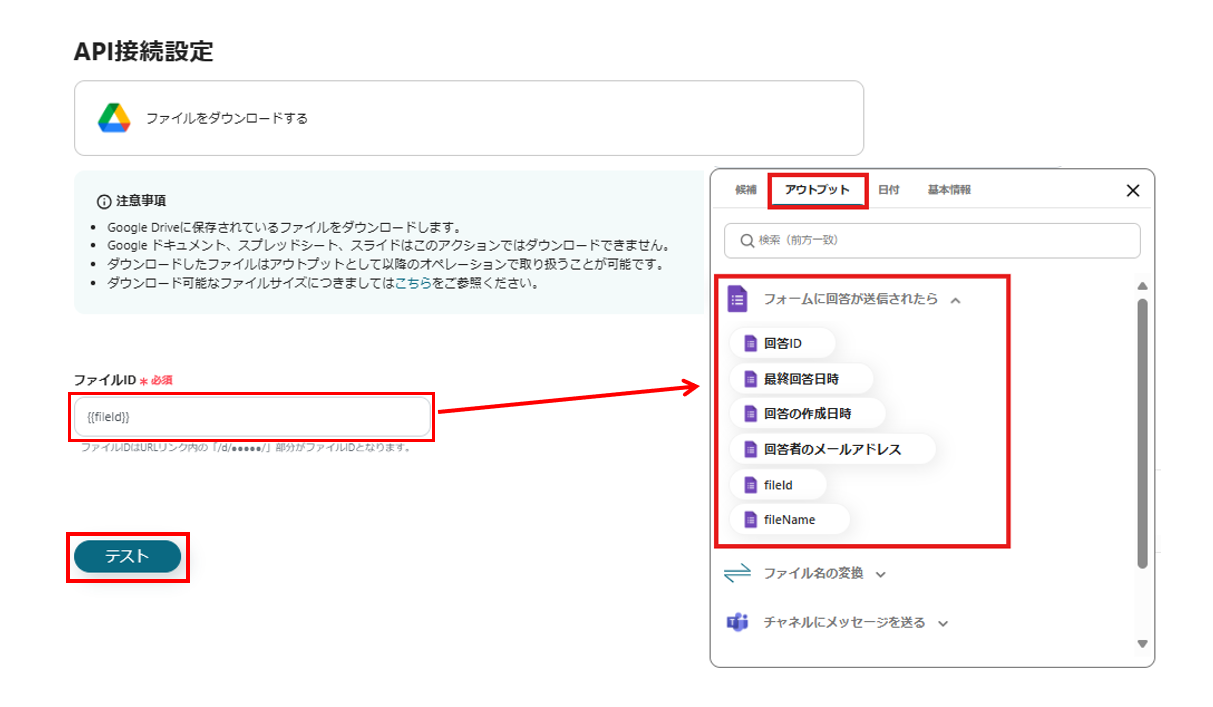Screen dimensions: 1213x707
Task: Click the チャネルにメッセージを送る section title
Action: coord(845,623)
